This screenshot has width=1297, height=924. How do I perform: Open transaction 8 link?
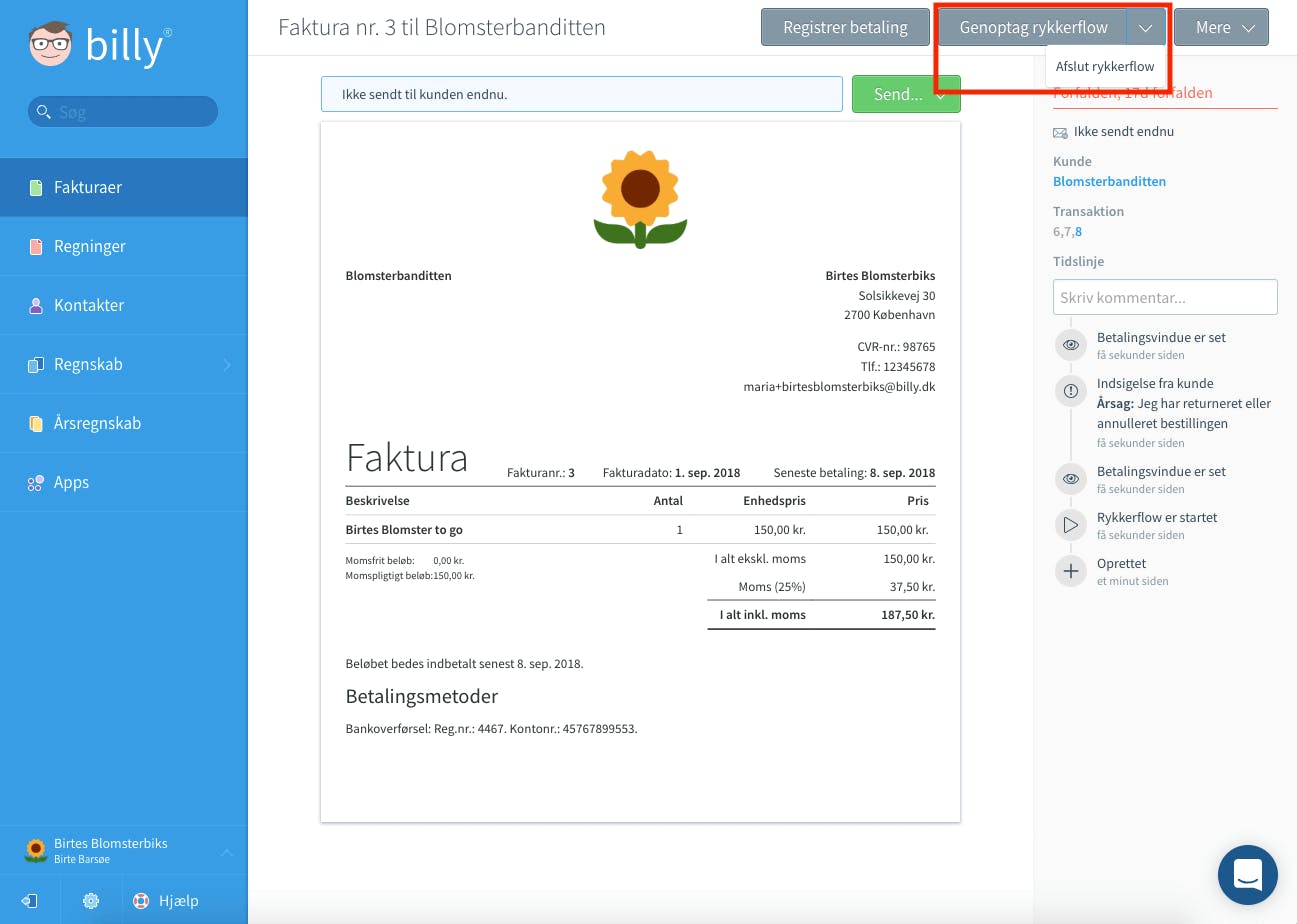(1078, 232)
